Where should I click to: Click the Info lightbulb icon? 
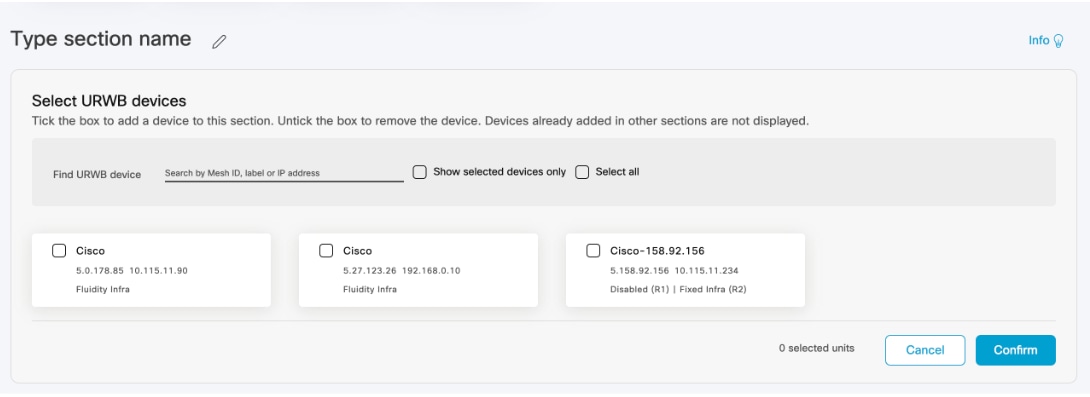[x=1058, y=41]
